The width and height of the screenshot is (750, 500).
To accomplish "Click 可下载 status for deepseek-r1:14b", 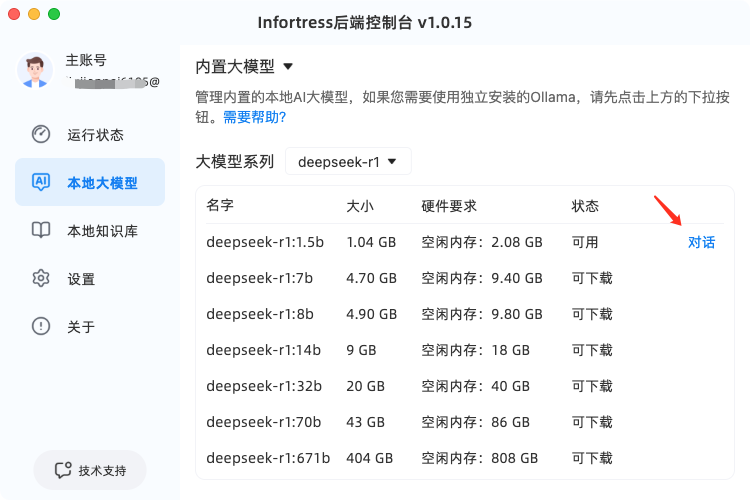I will point(592,350).
